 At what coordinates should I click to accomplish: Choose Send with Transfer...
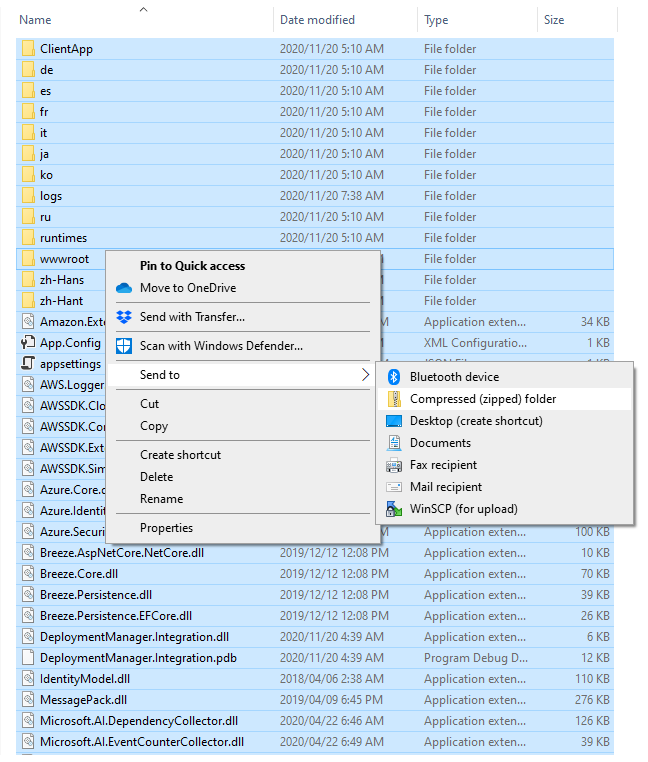(193, 317)
